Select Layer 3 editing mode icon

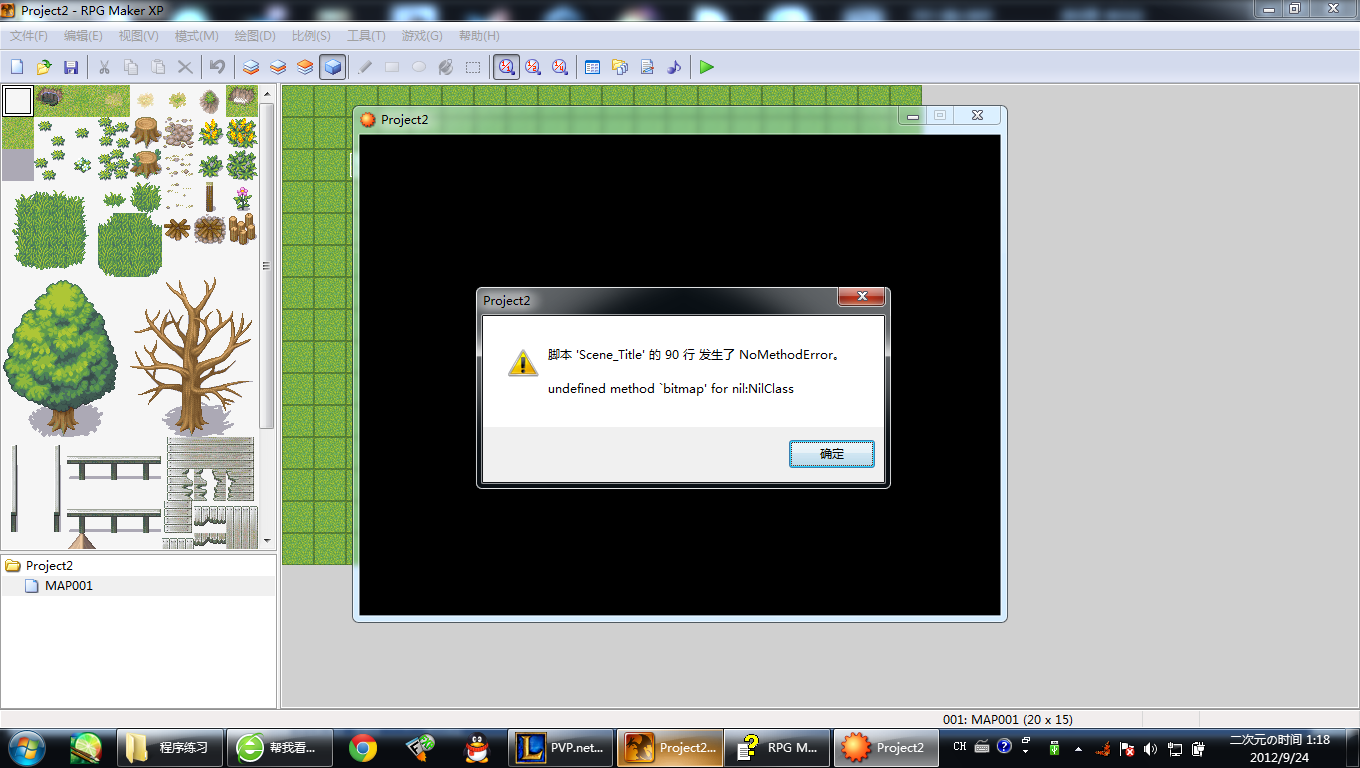pos(305,67)
